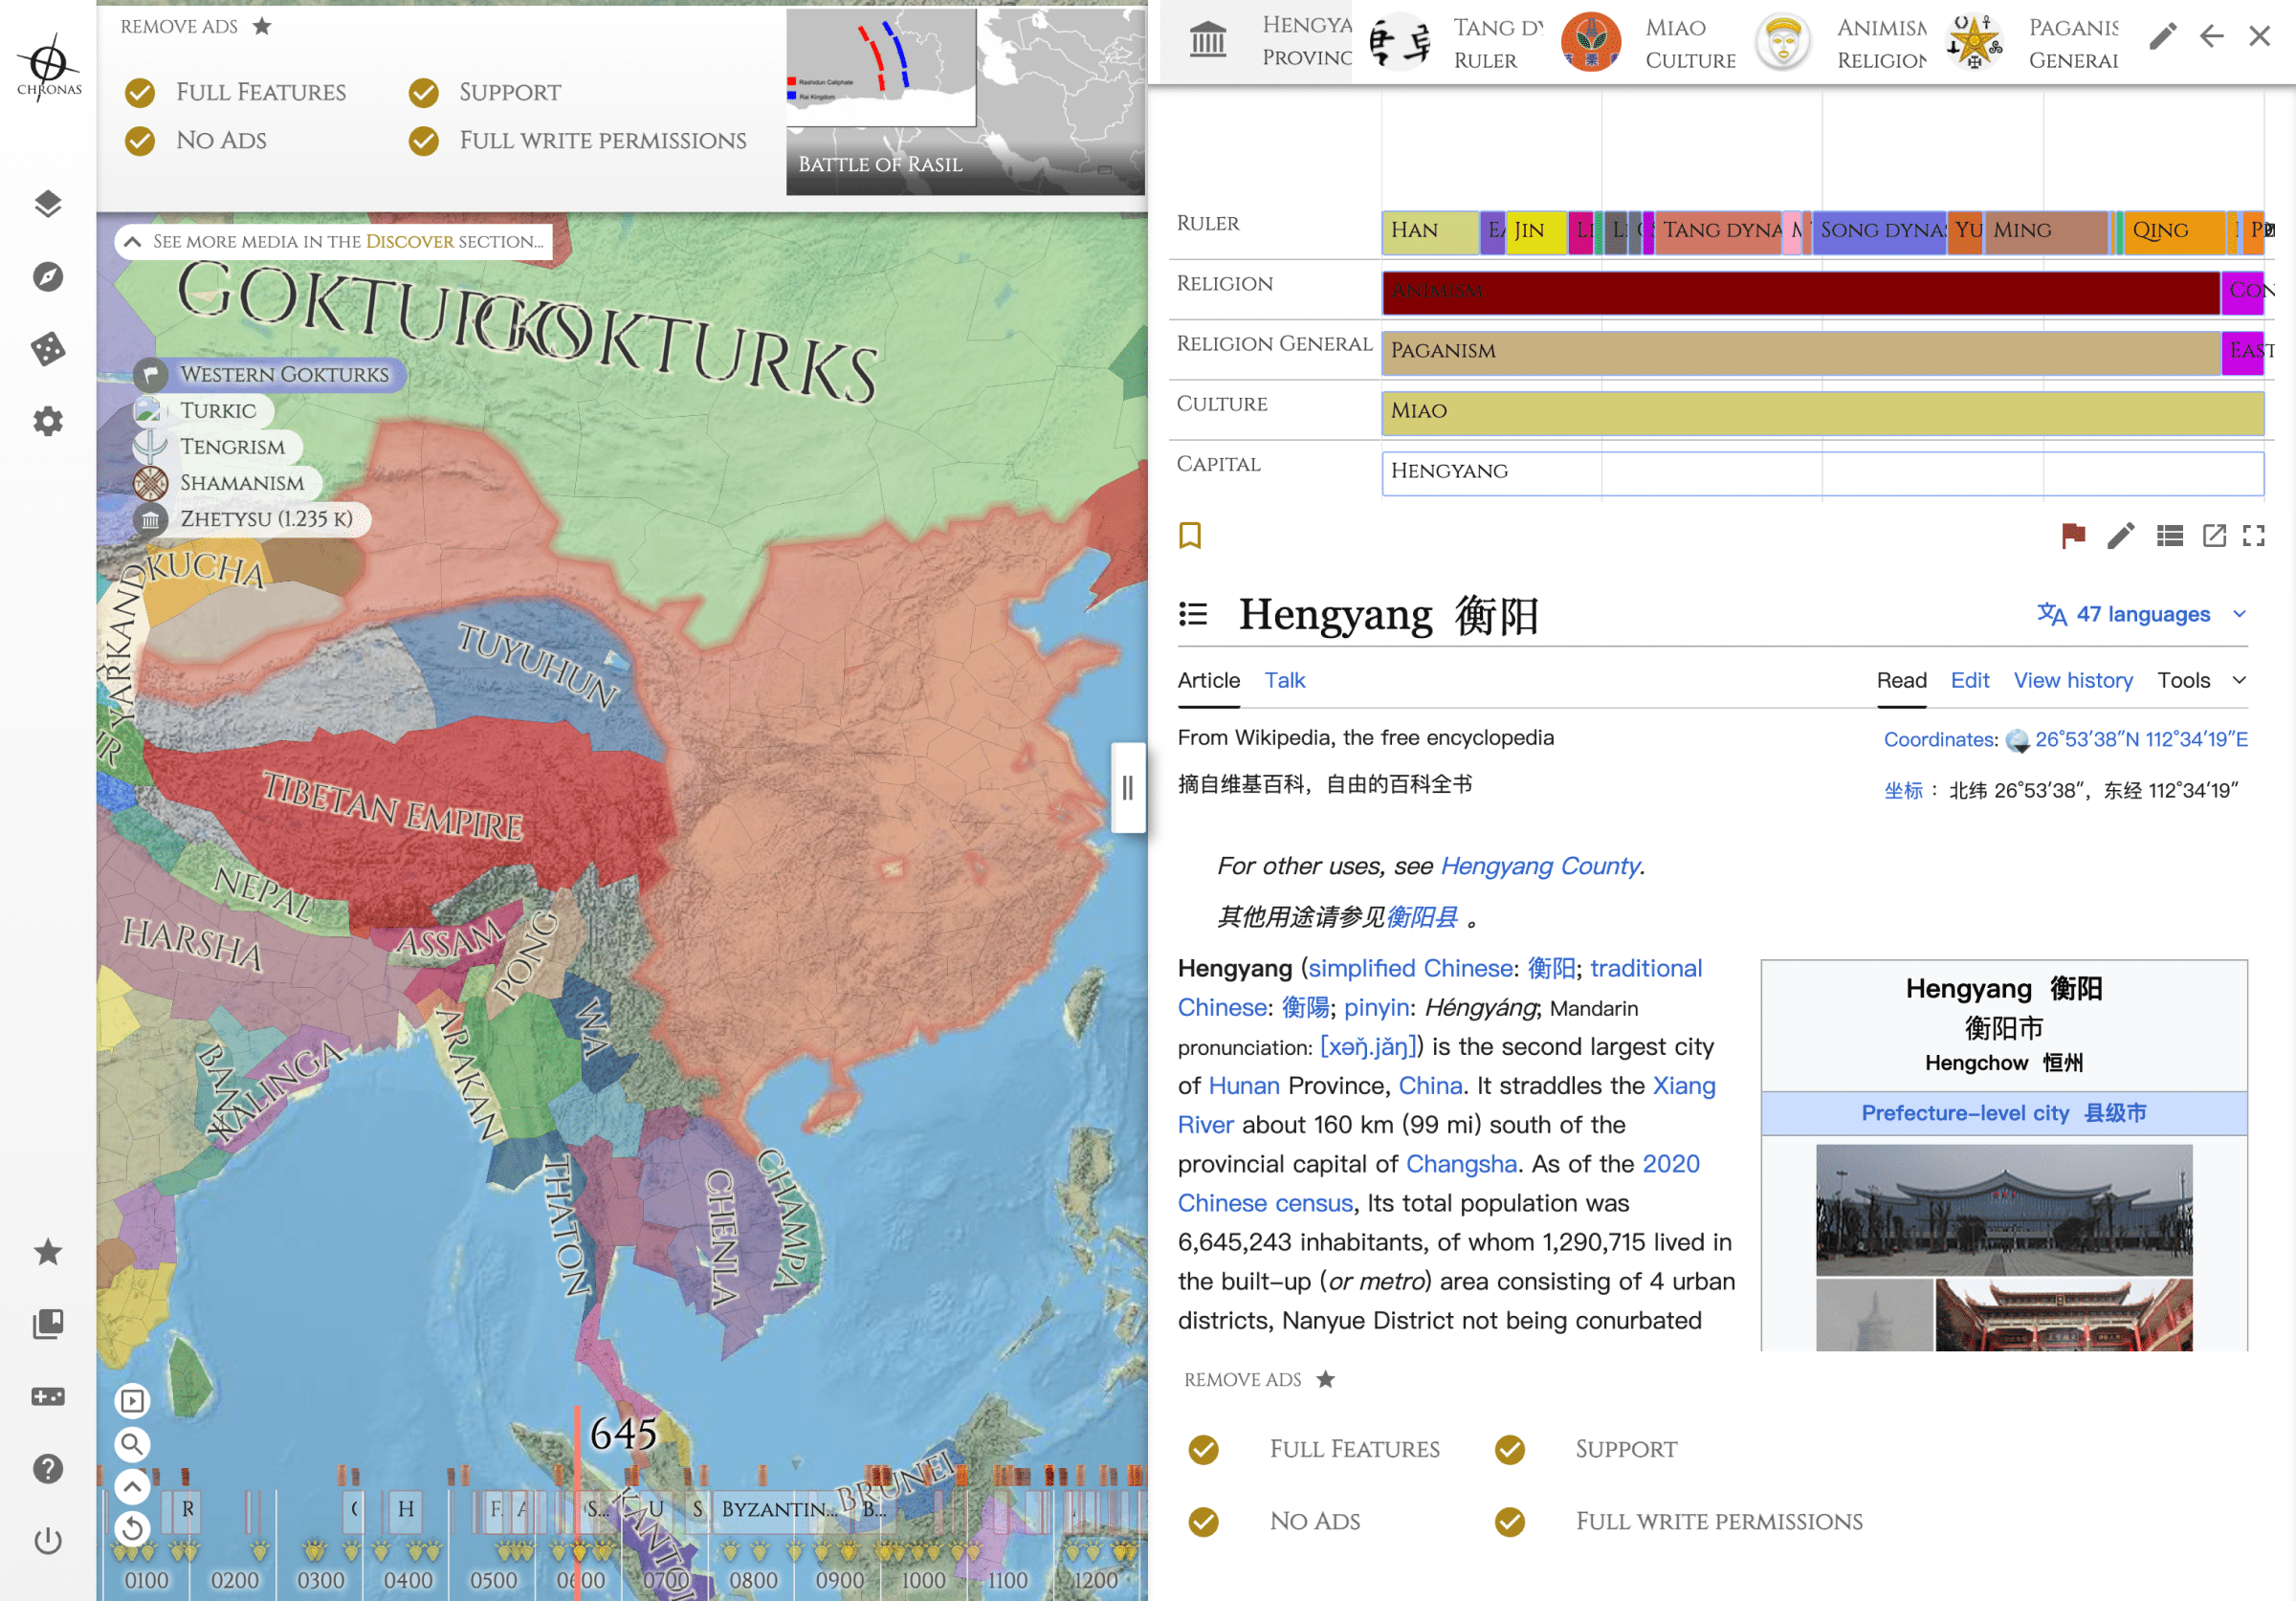Switch to the Talk tab
The height and width of the screenshot is (1601, 2296).
point(1284,680)
